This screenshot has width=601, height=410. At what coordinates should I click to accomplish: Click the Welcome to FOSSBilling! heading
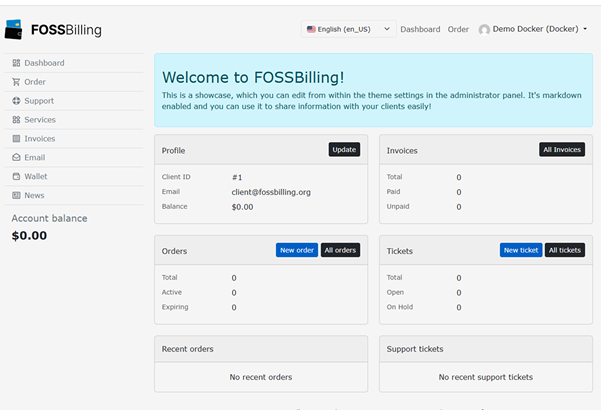(253, 77)
